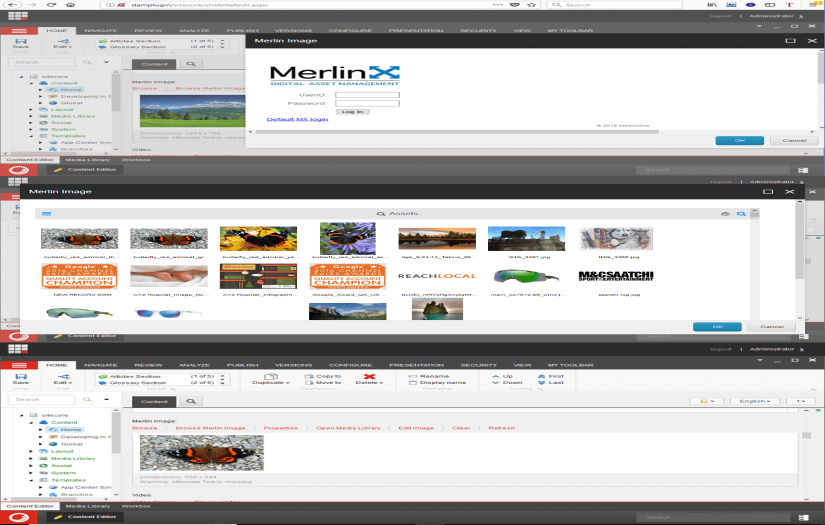This screenshot has width=825, height=525.
Task: Bookmark the page with the star icon
Action: (x=531, y=5)
